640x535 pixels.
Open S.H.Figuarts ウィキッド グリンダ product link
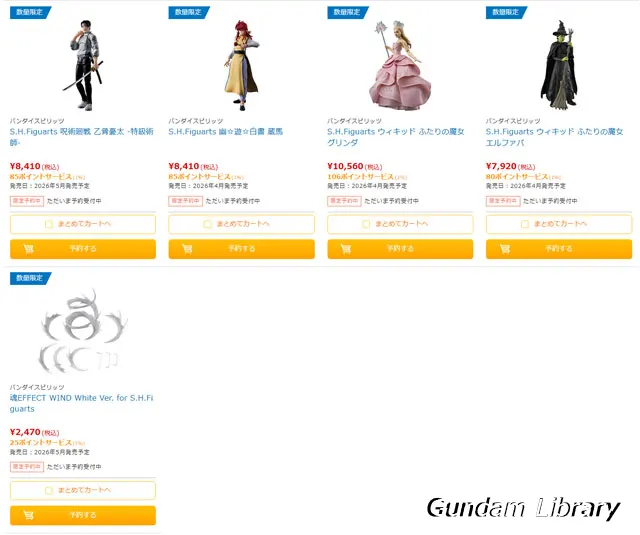[x=396, y=137]
